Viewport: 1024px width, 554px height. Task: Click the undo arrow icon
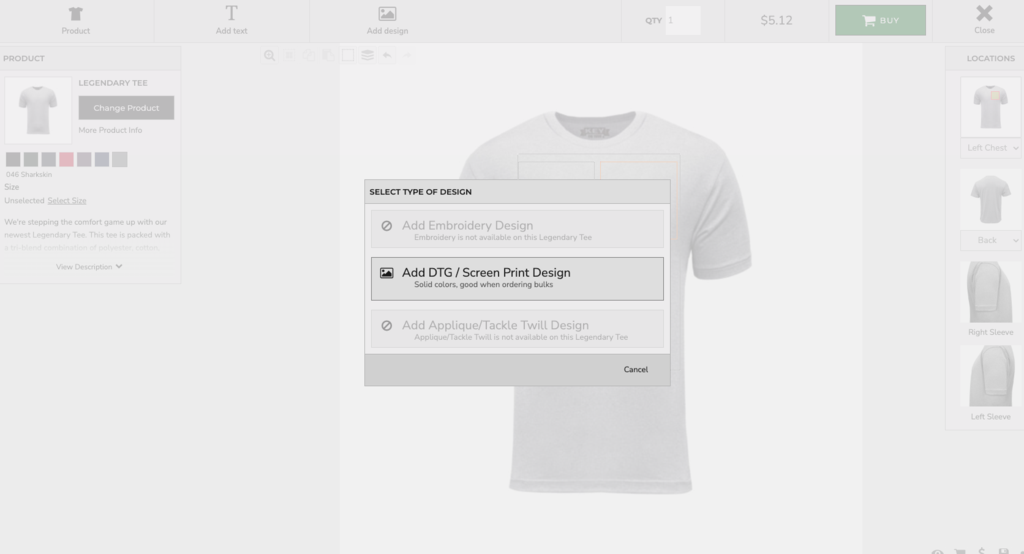(x=387, y=56)
